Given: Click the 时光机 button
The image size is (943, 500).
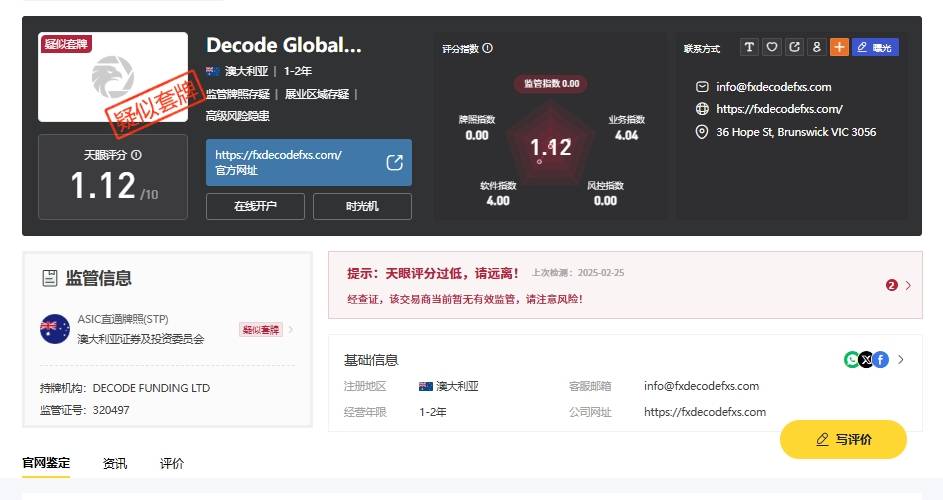Looking at the screenshot, I should [362, 206].
